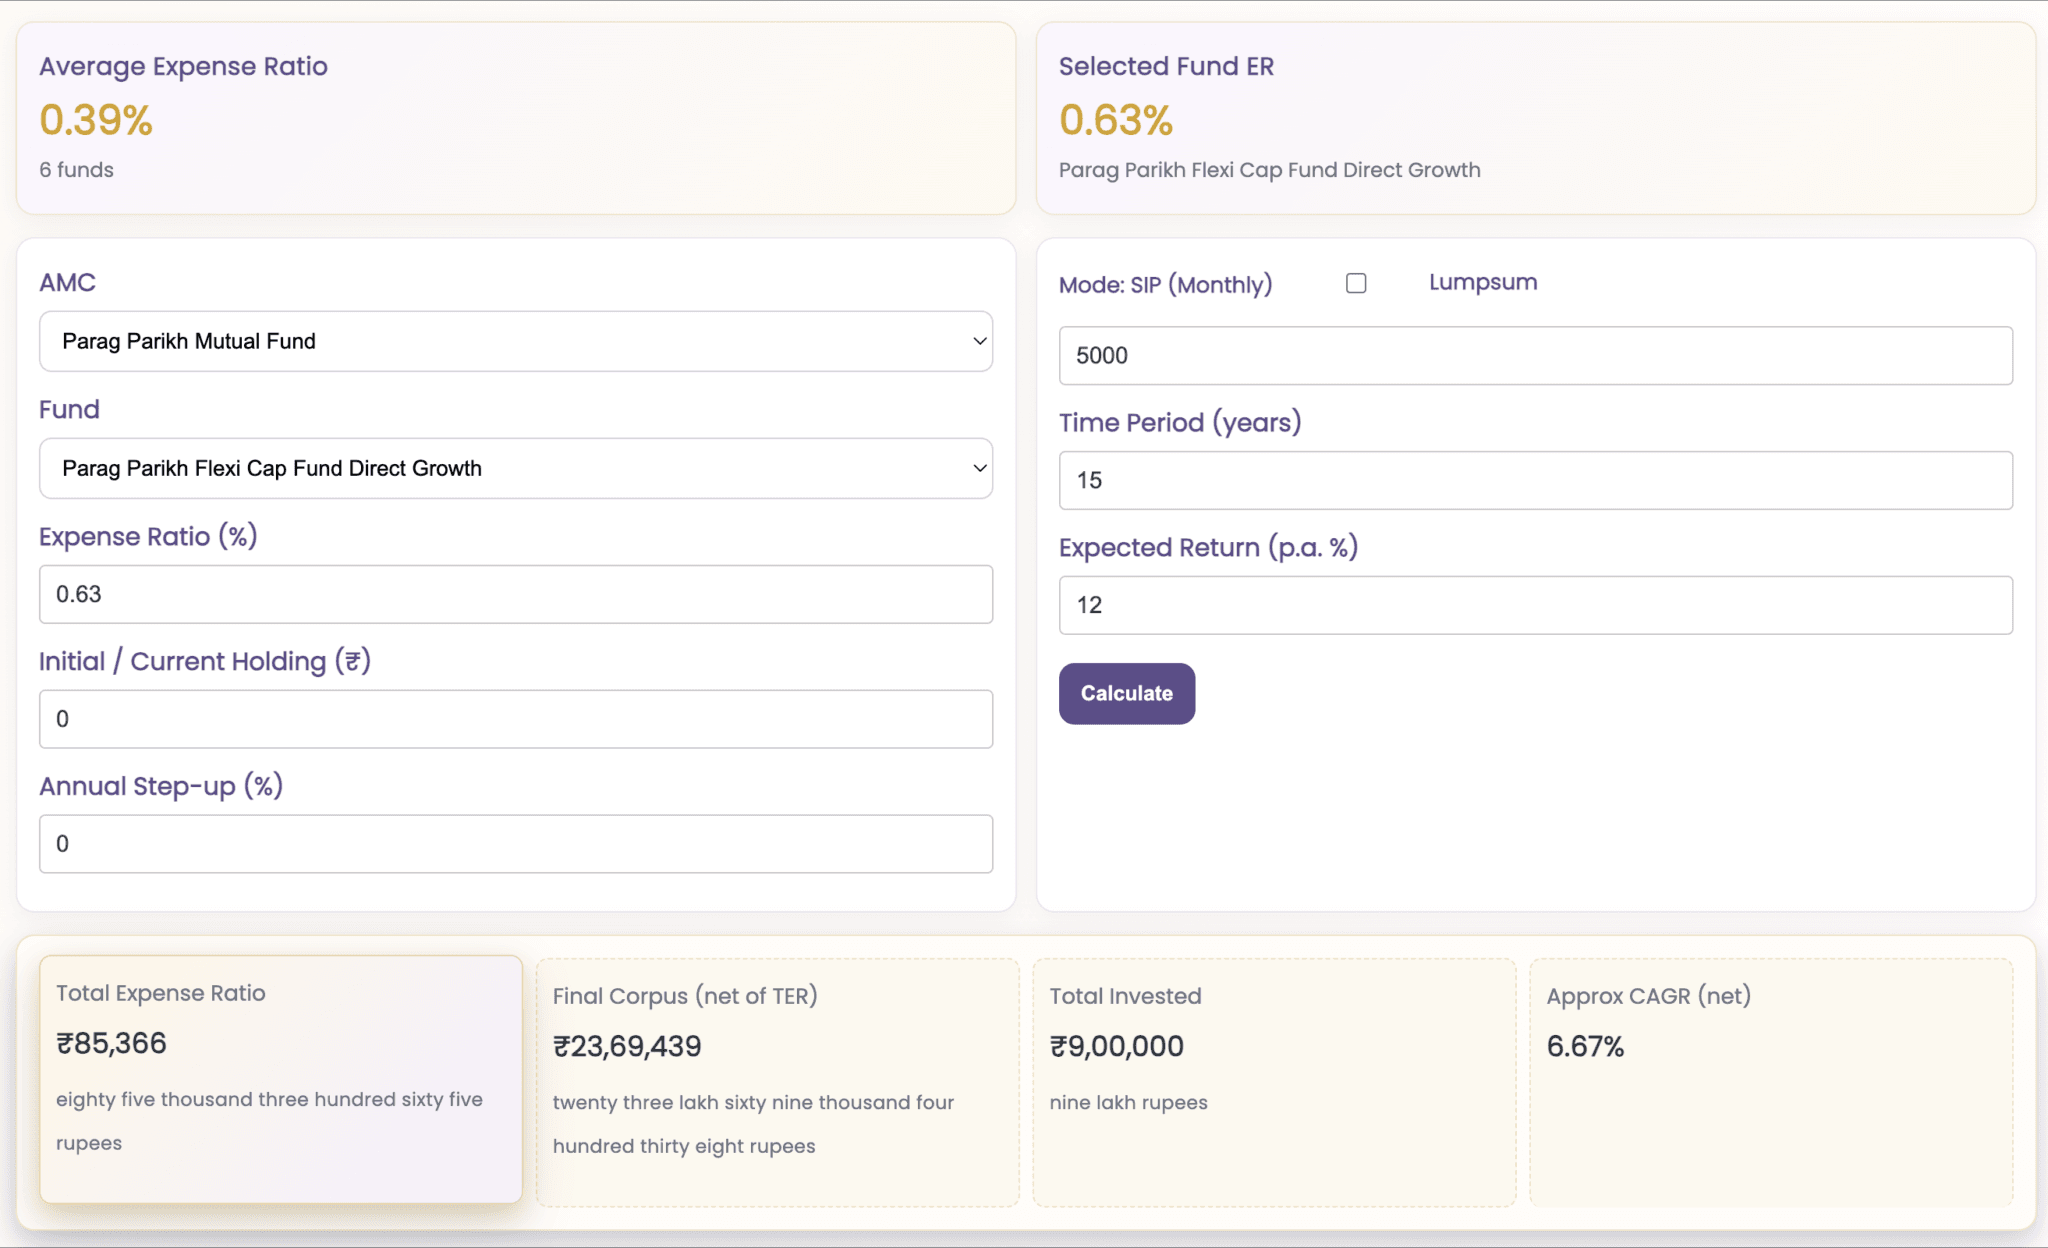The width and height of the screenshot is (2048, 1248).
Task: Click the Expected Return field showing 12
Action: pyautogui.click(x=1535, y=604)
